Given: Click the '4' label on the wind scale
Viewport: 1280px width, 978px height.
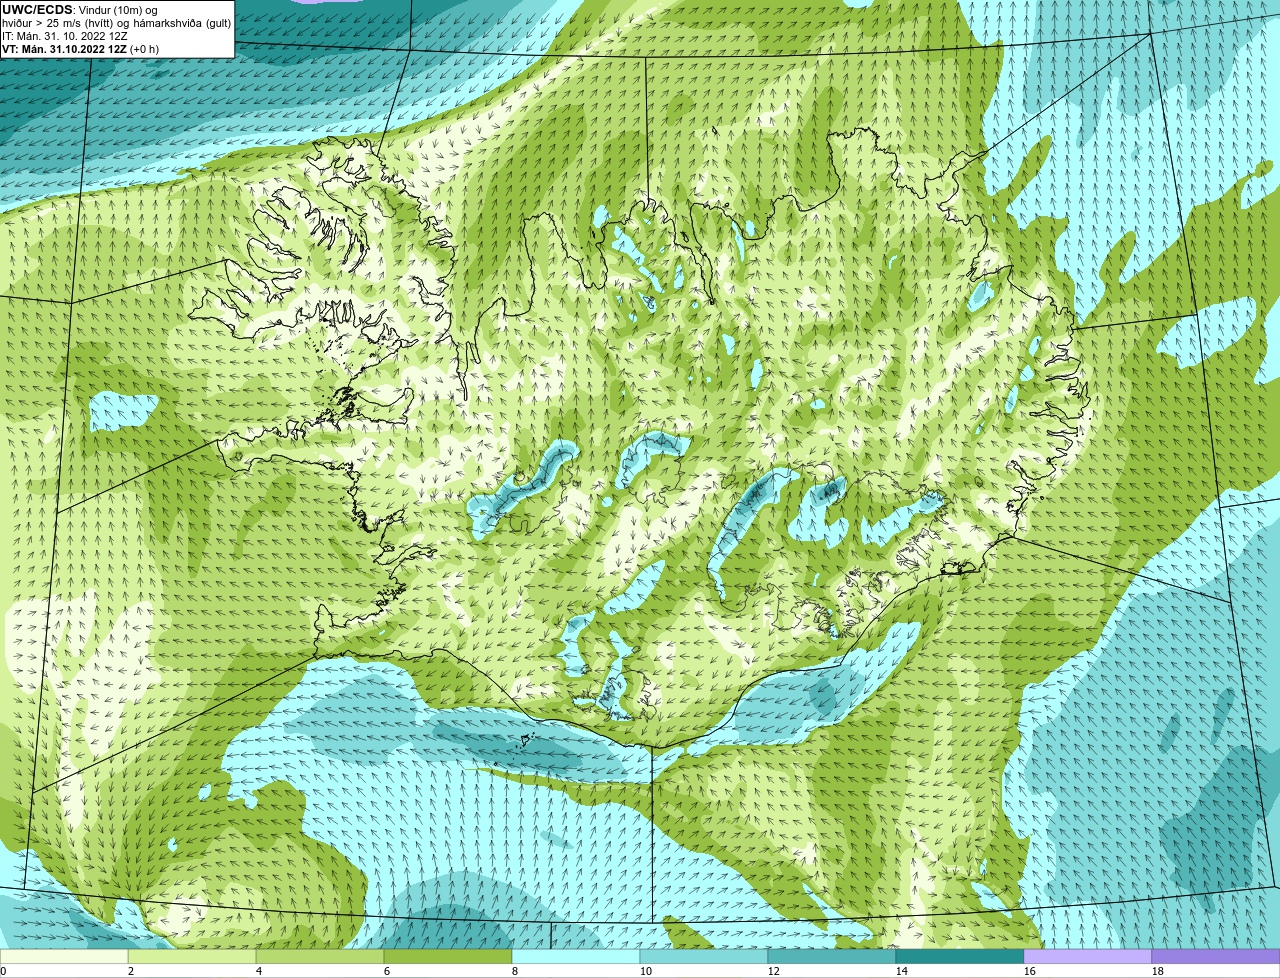Looking at the screenshot, I should click(259, 971).
